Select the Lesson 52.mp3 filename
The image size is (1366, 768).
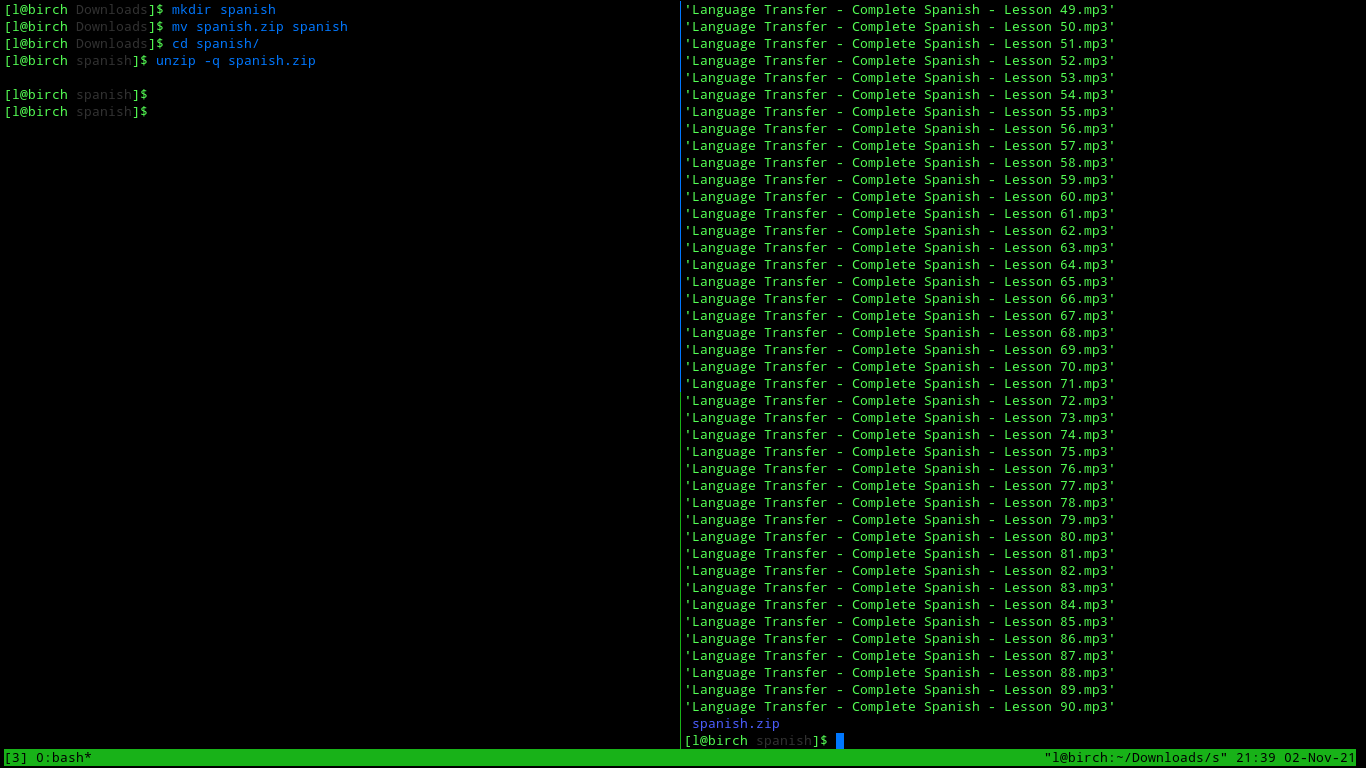click(900, 61)
